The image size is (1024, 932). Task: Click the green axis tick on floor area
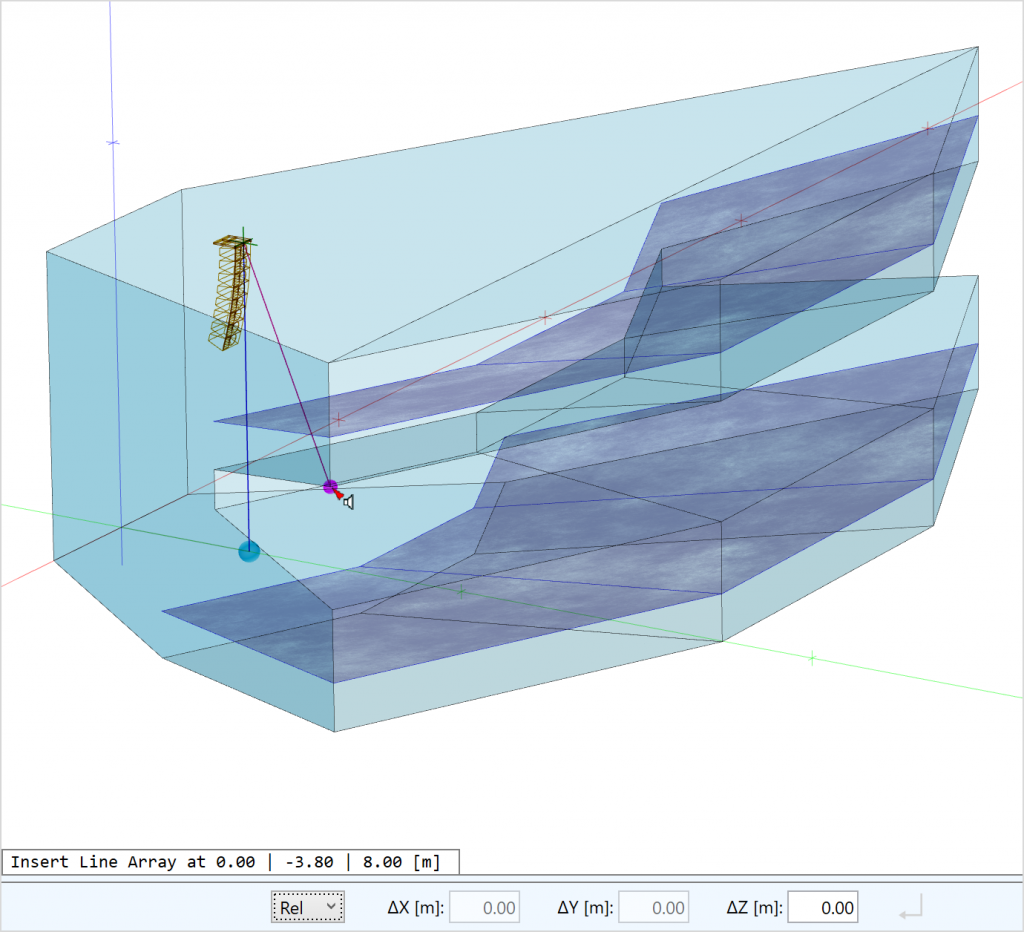click(x=461, y=592)
